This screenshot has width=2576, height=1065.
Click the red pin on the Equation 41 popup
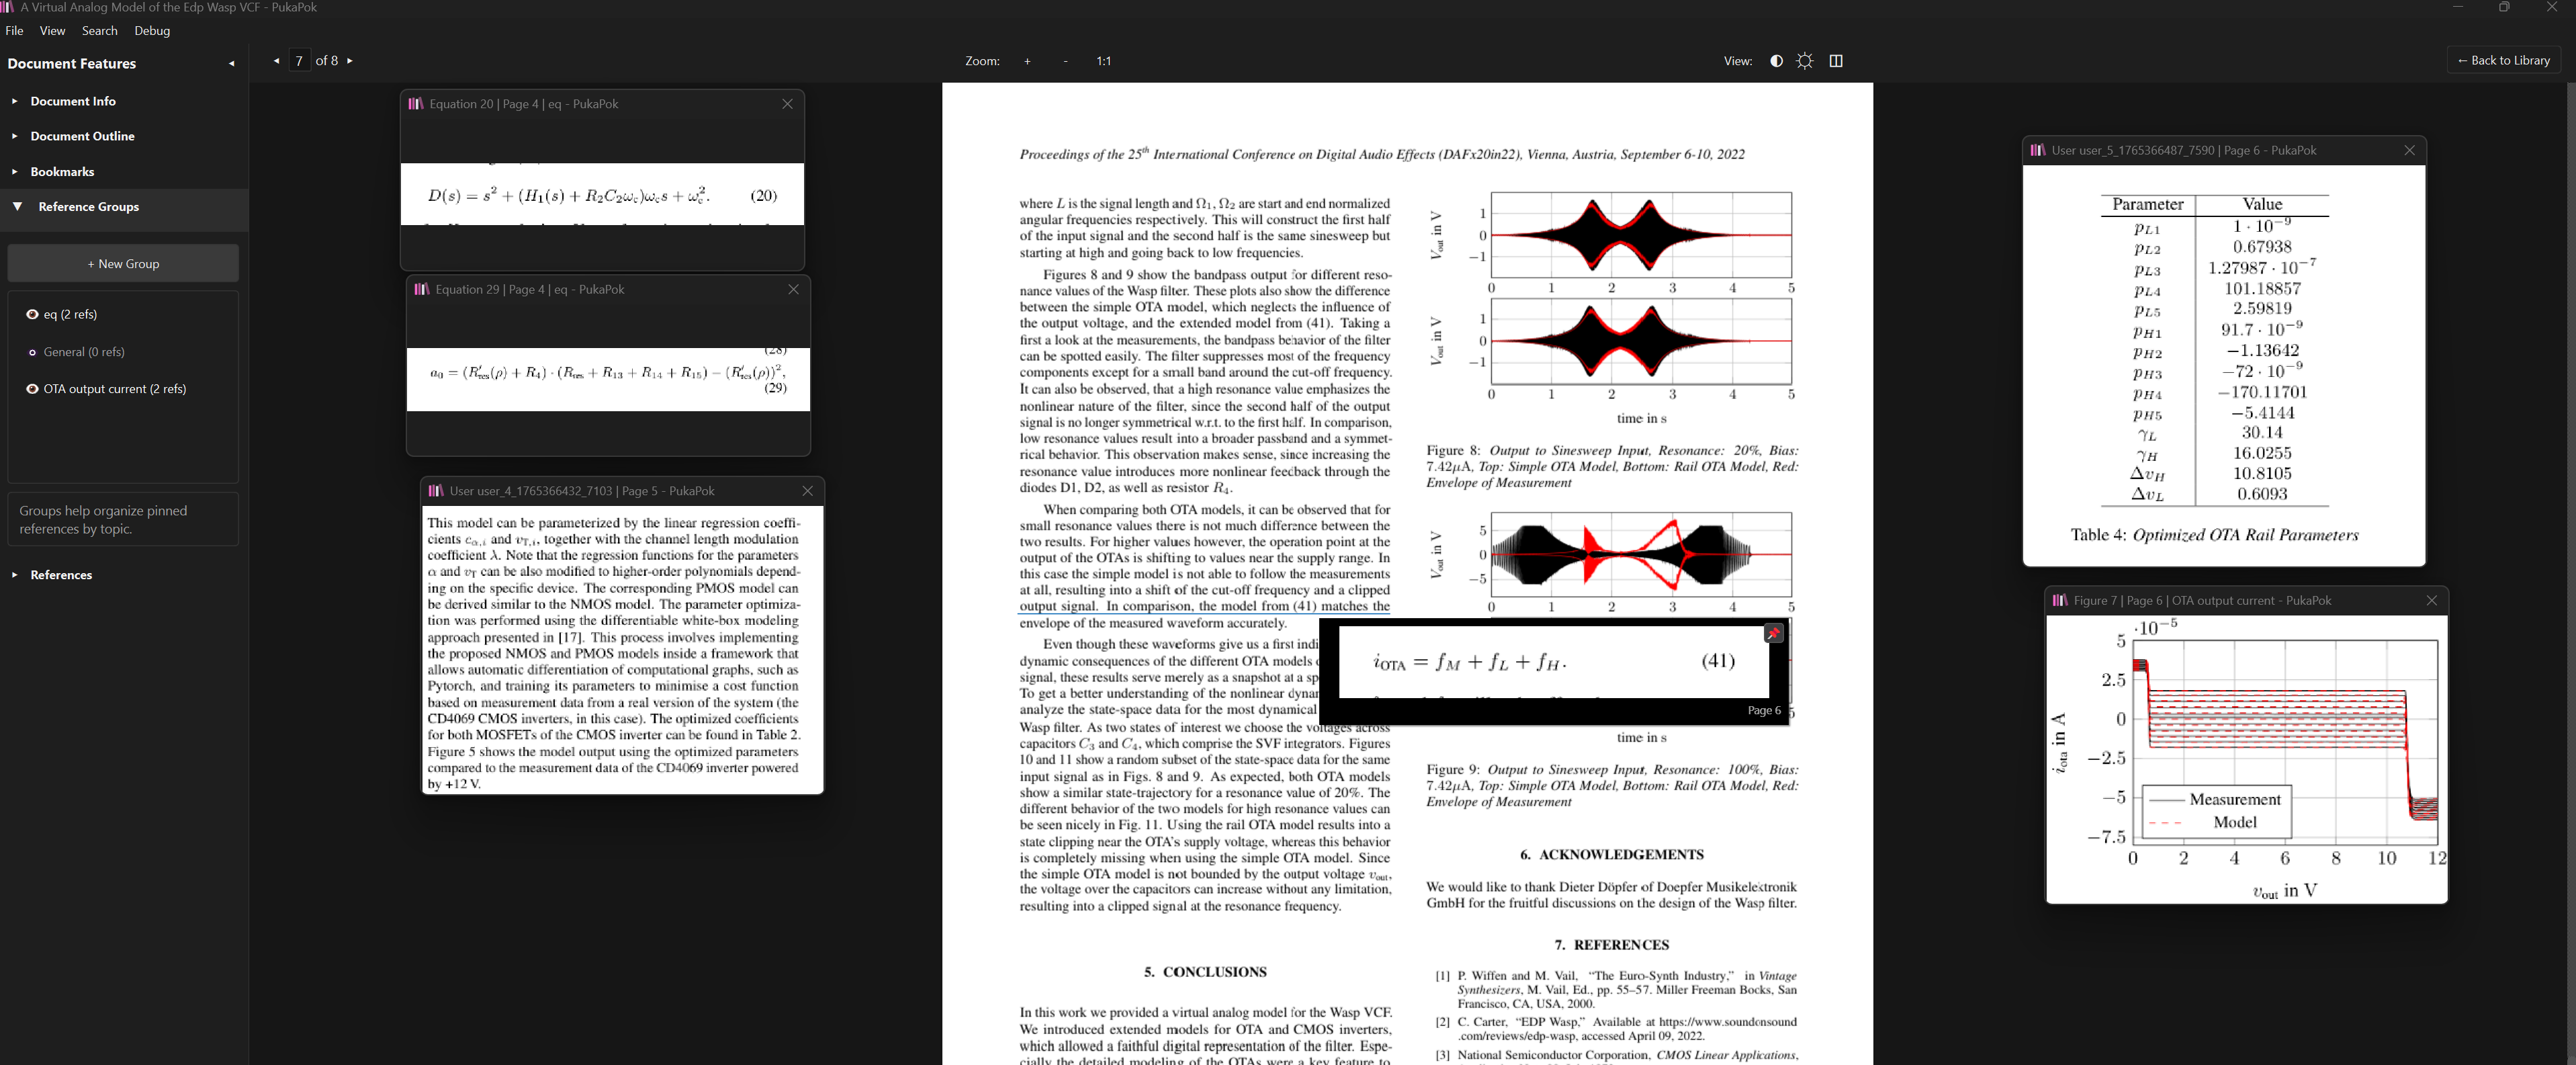[1773, 633]
